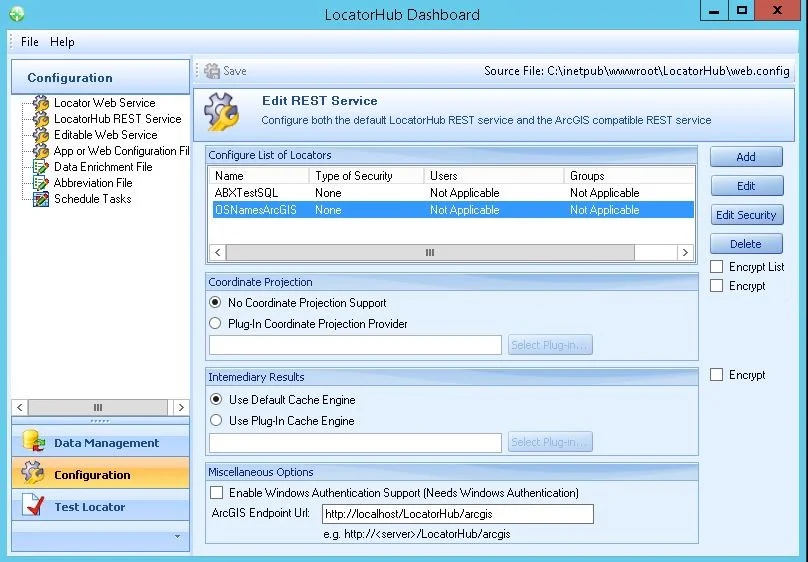The height and width of the screenshot is (562, 808).
Task: Expand the navigation pane options arrow
Action: 177,536
